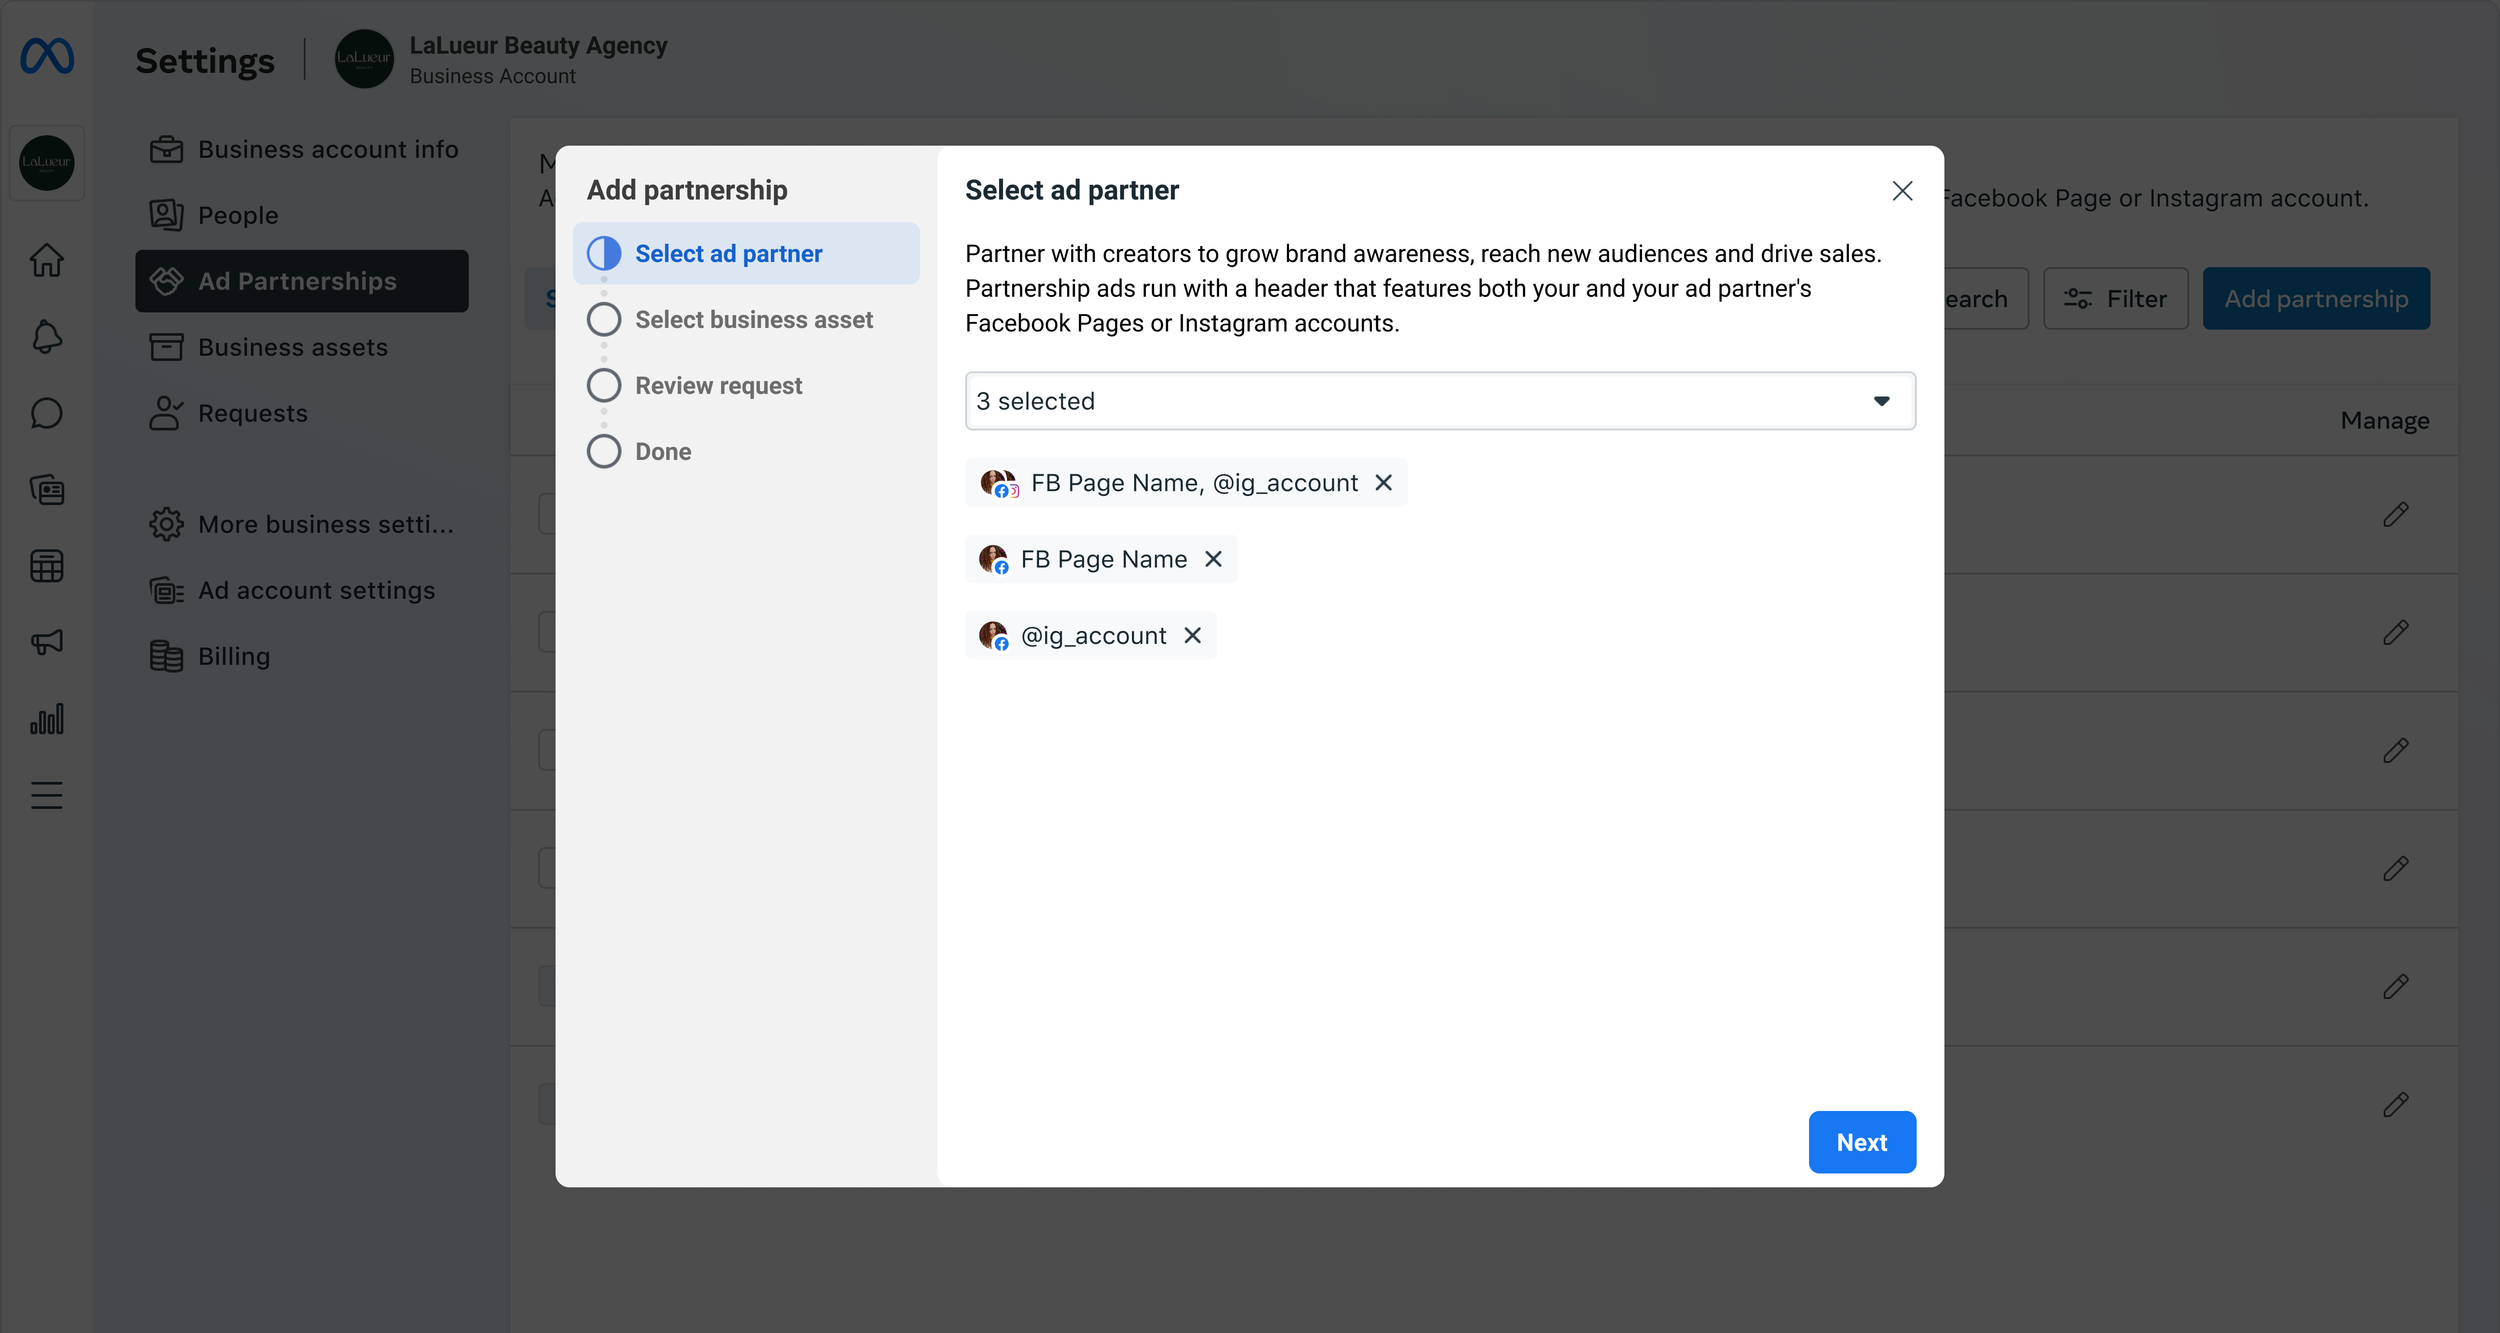Open Ad account settings menu item
Screen dimensions: 2500x1333
[316, 591]
